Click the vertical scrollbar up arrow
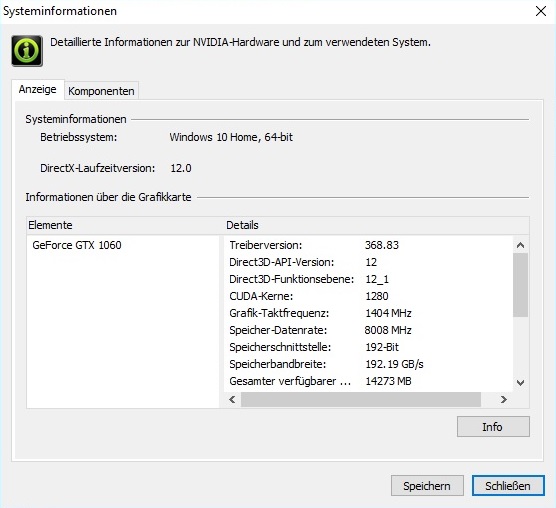 [x=521, y=245]
